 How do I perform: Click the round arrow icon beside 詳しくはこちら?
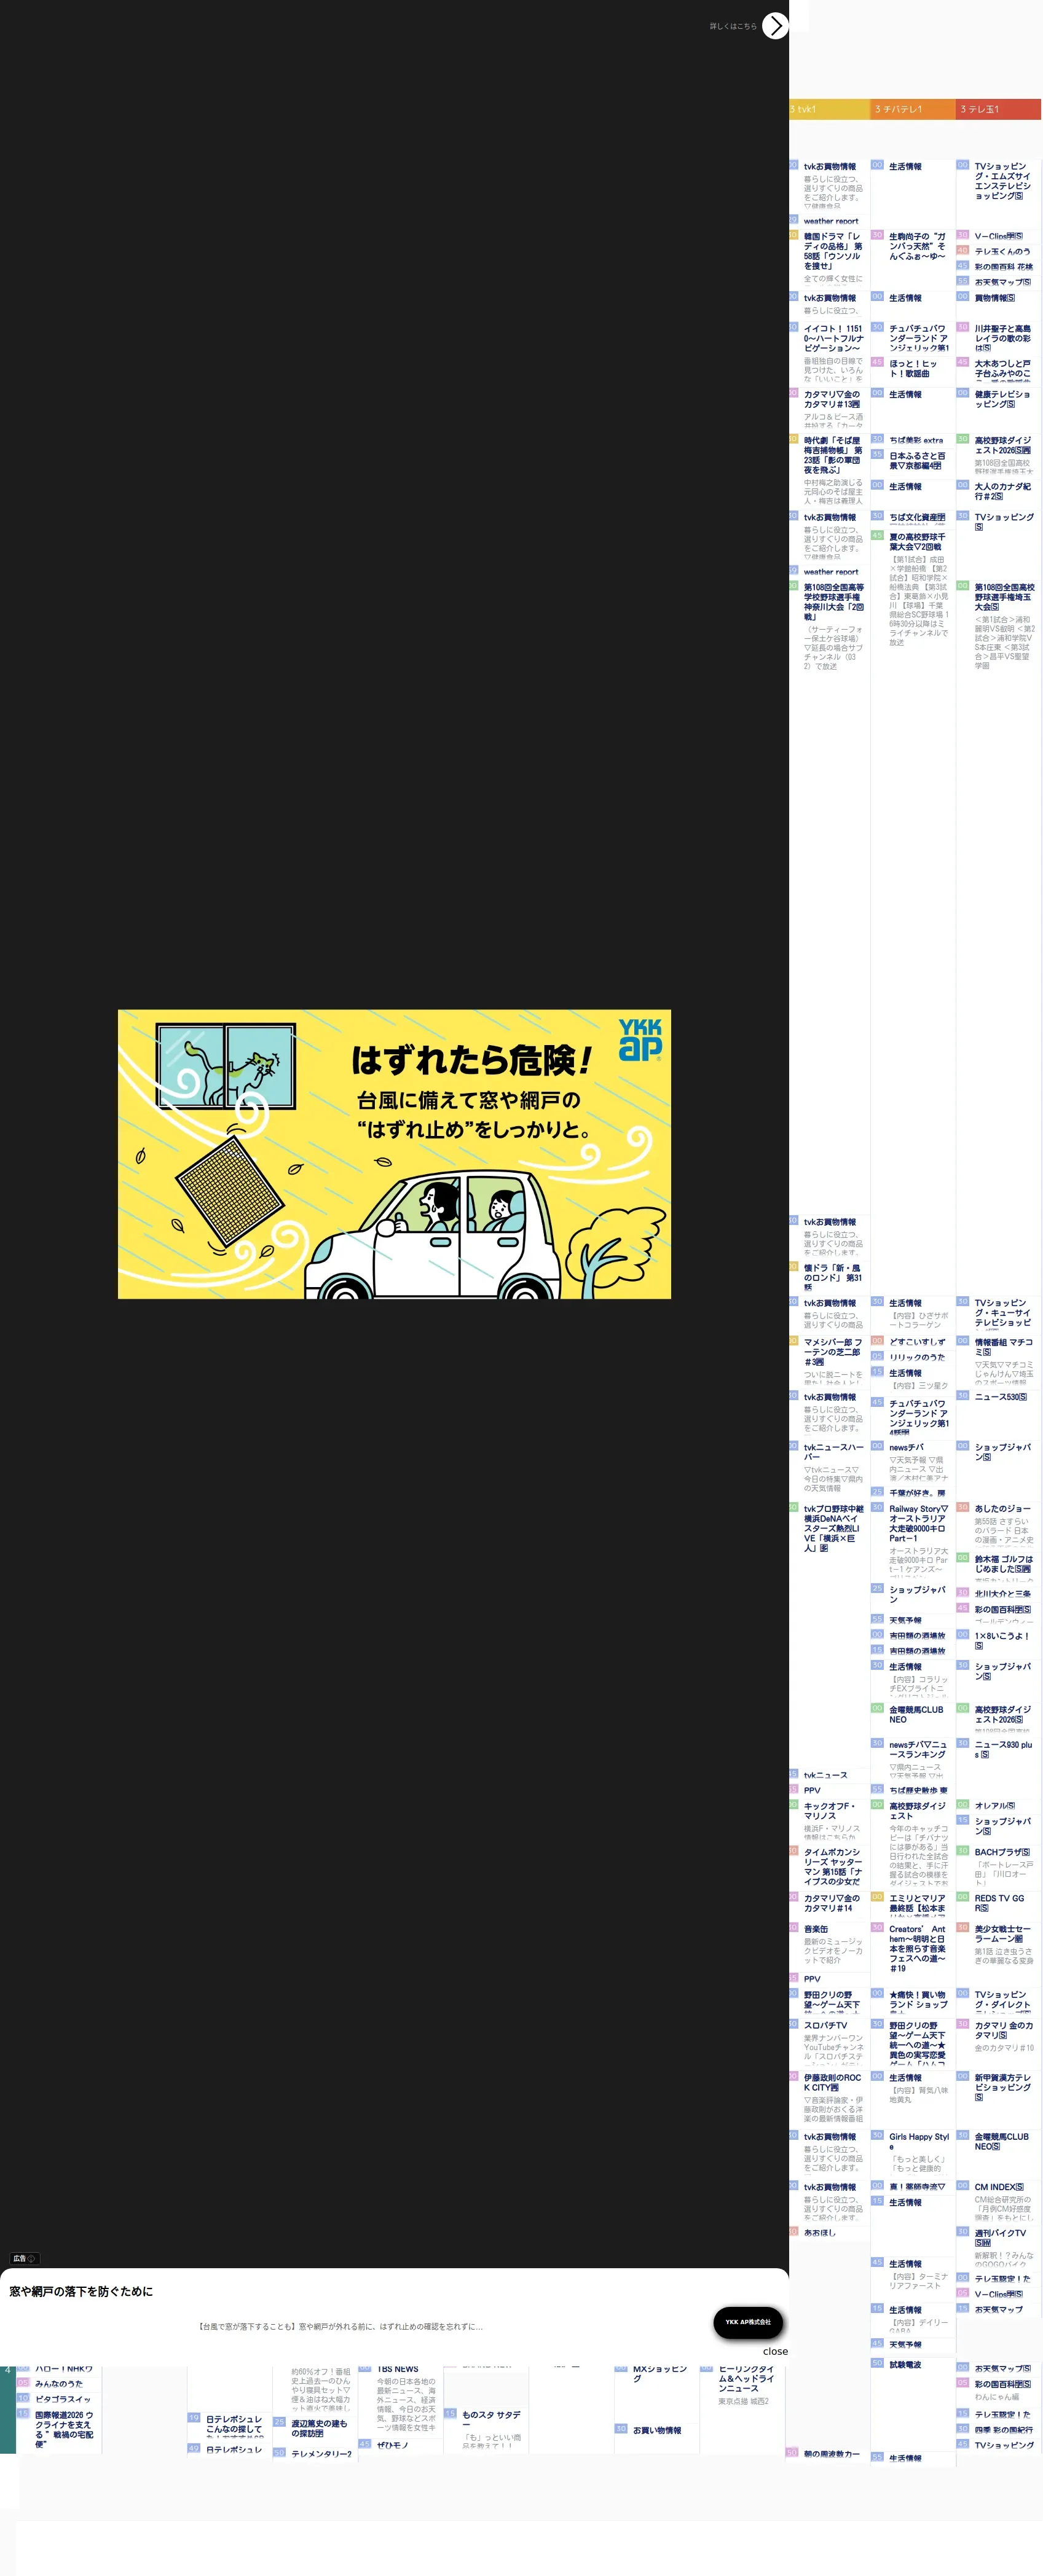[x=775, y=26]
